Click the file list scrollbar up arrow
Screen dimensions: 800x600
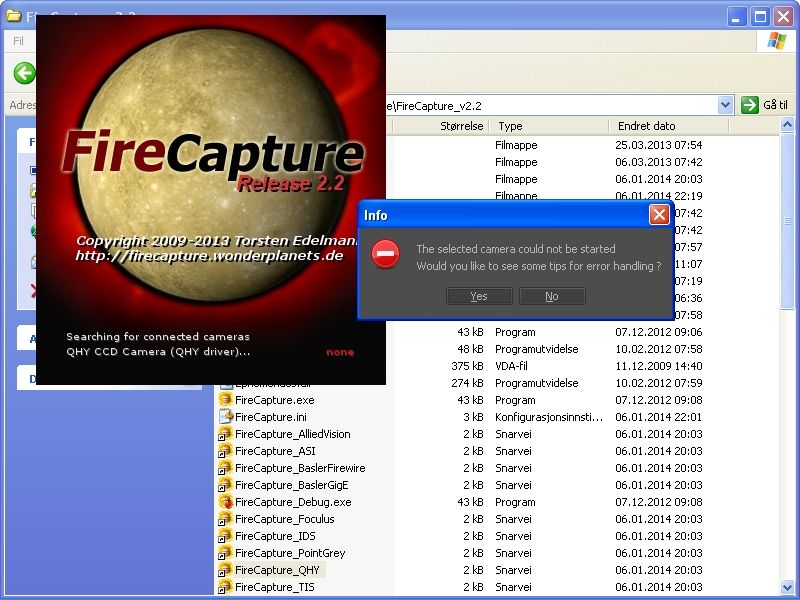[x=787, y=124]
